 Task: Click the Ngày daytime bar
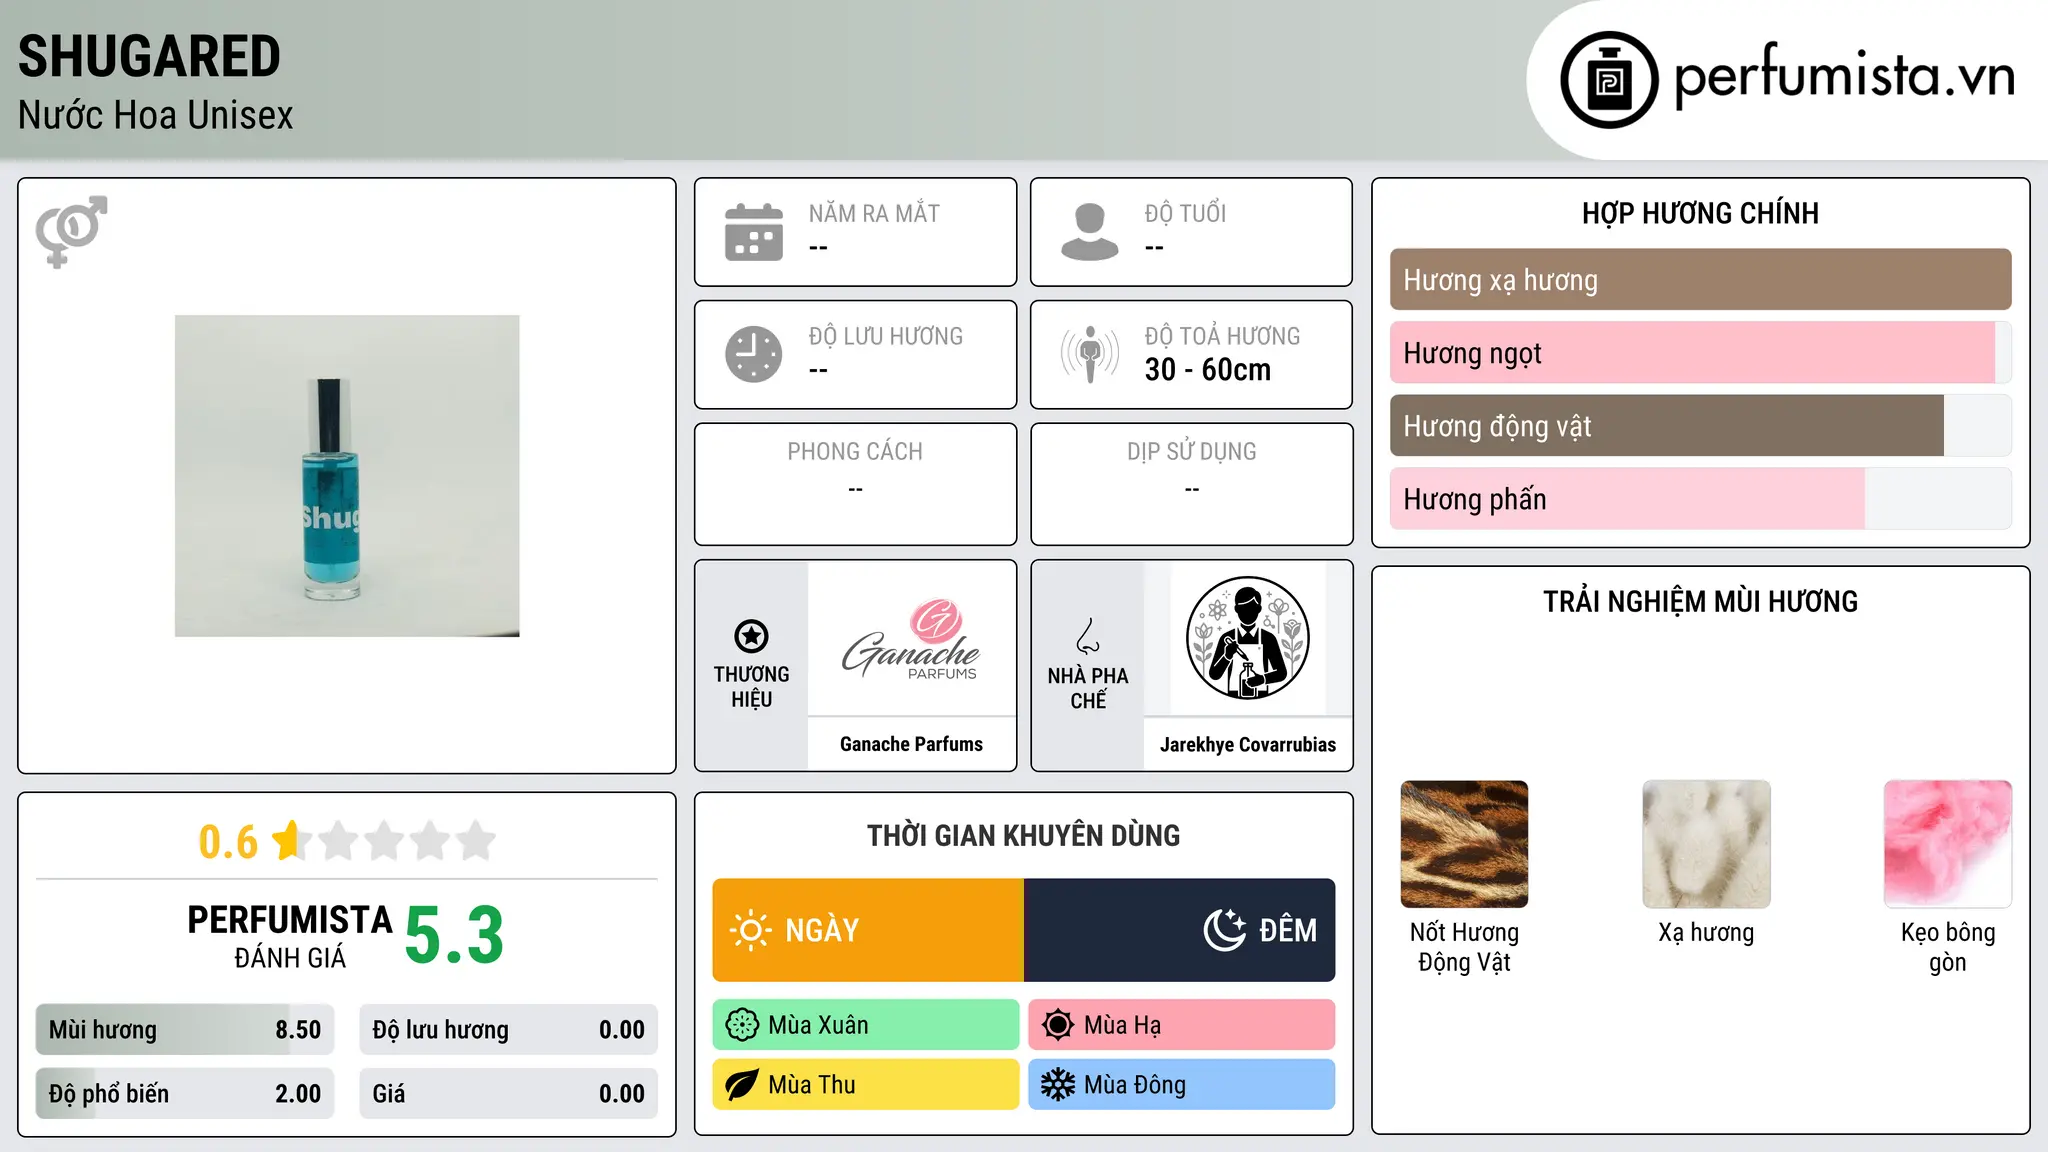(x=868, y=930)
